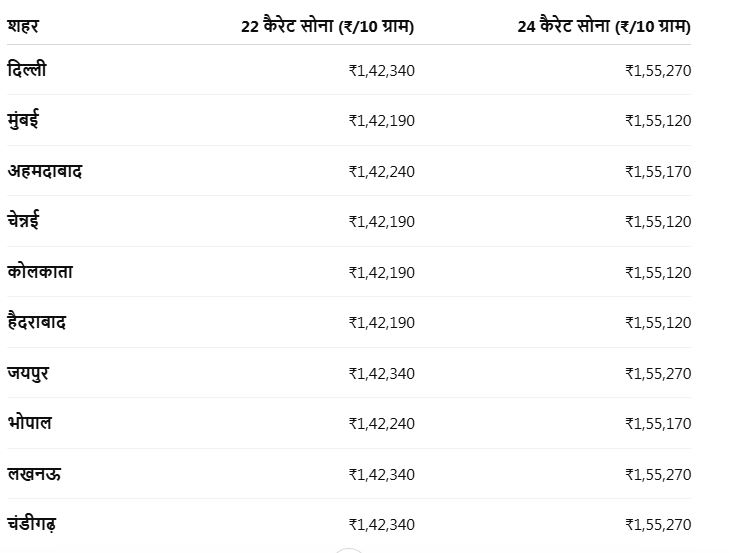Click the दिल्ली city name
This screenshot has width=729, height=553.
click(x=27, y=69)
